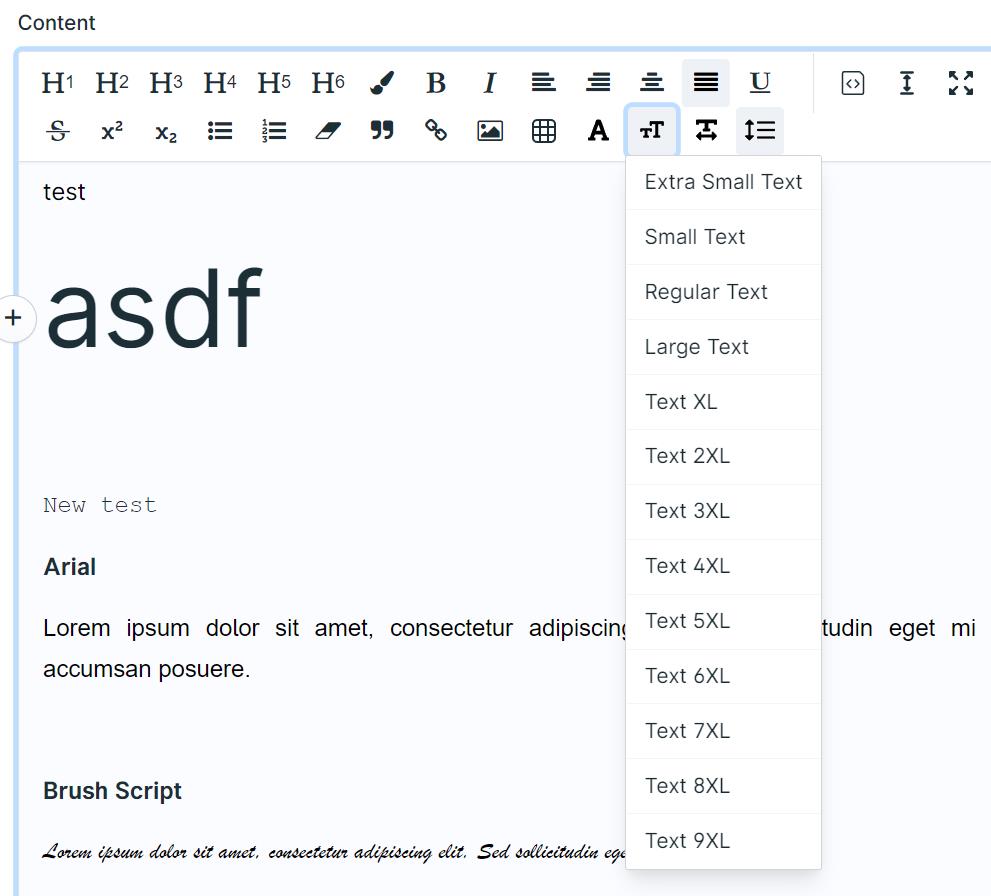Open the line height dropdown
The image size is (991, 896).
click(x=760, y=131)
